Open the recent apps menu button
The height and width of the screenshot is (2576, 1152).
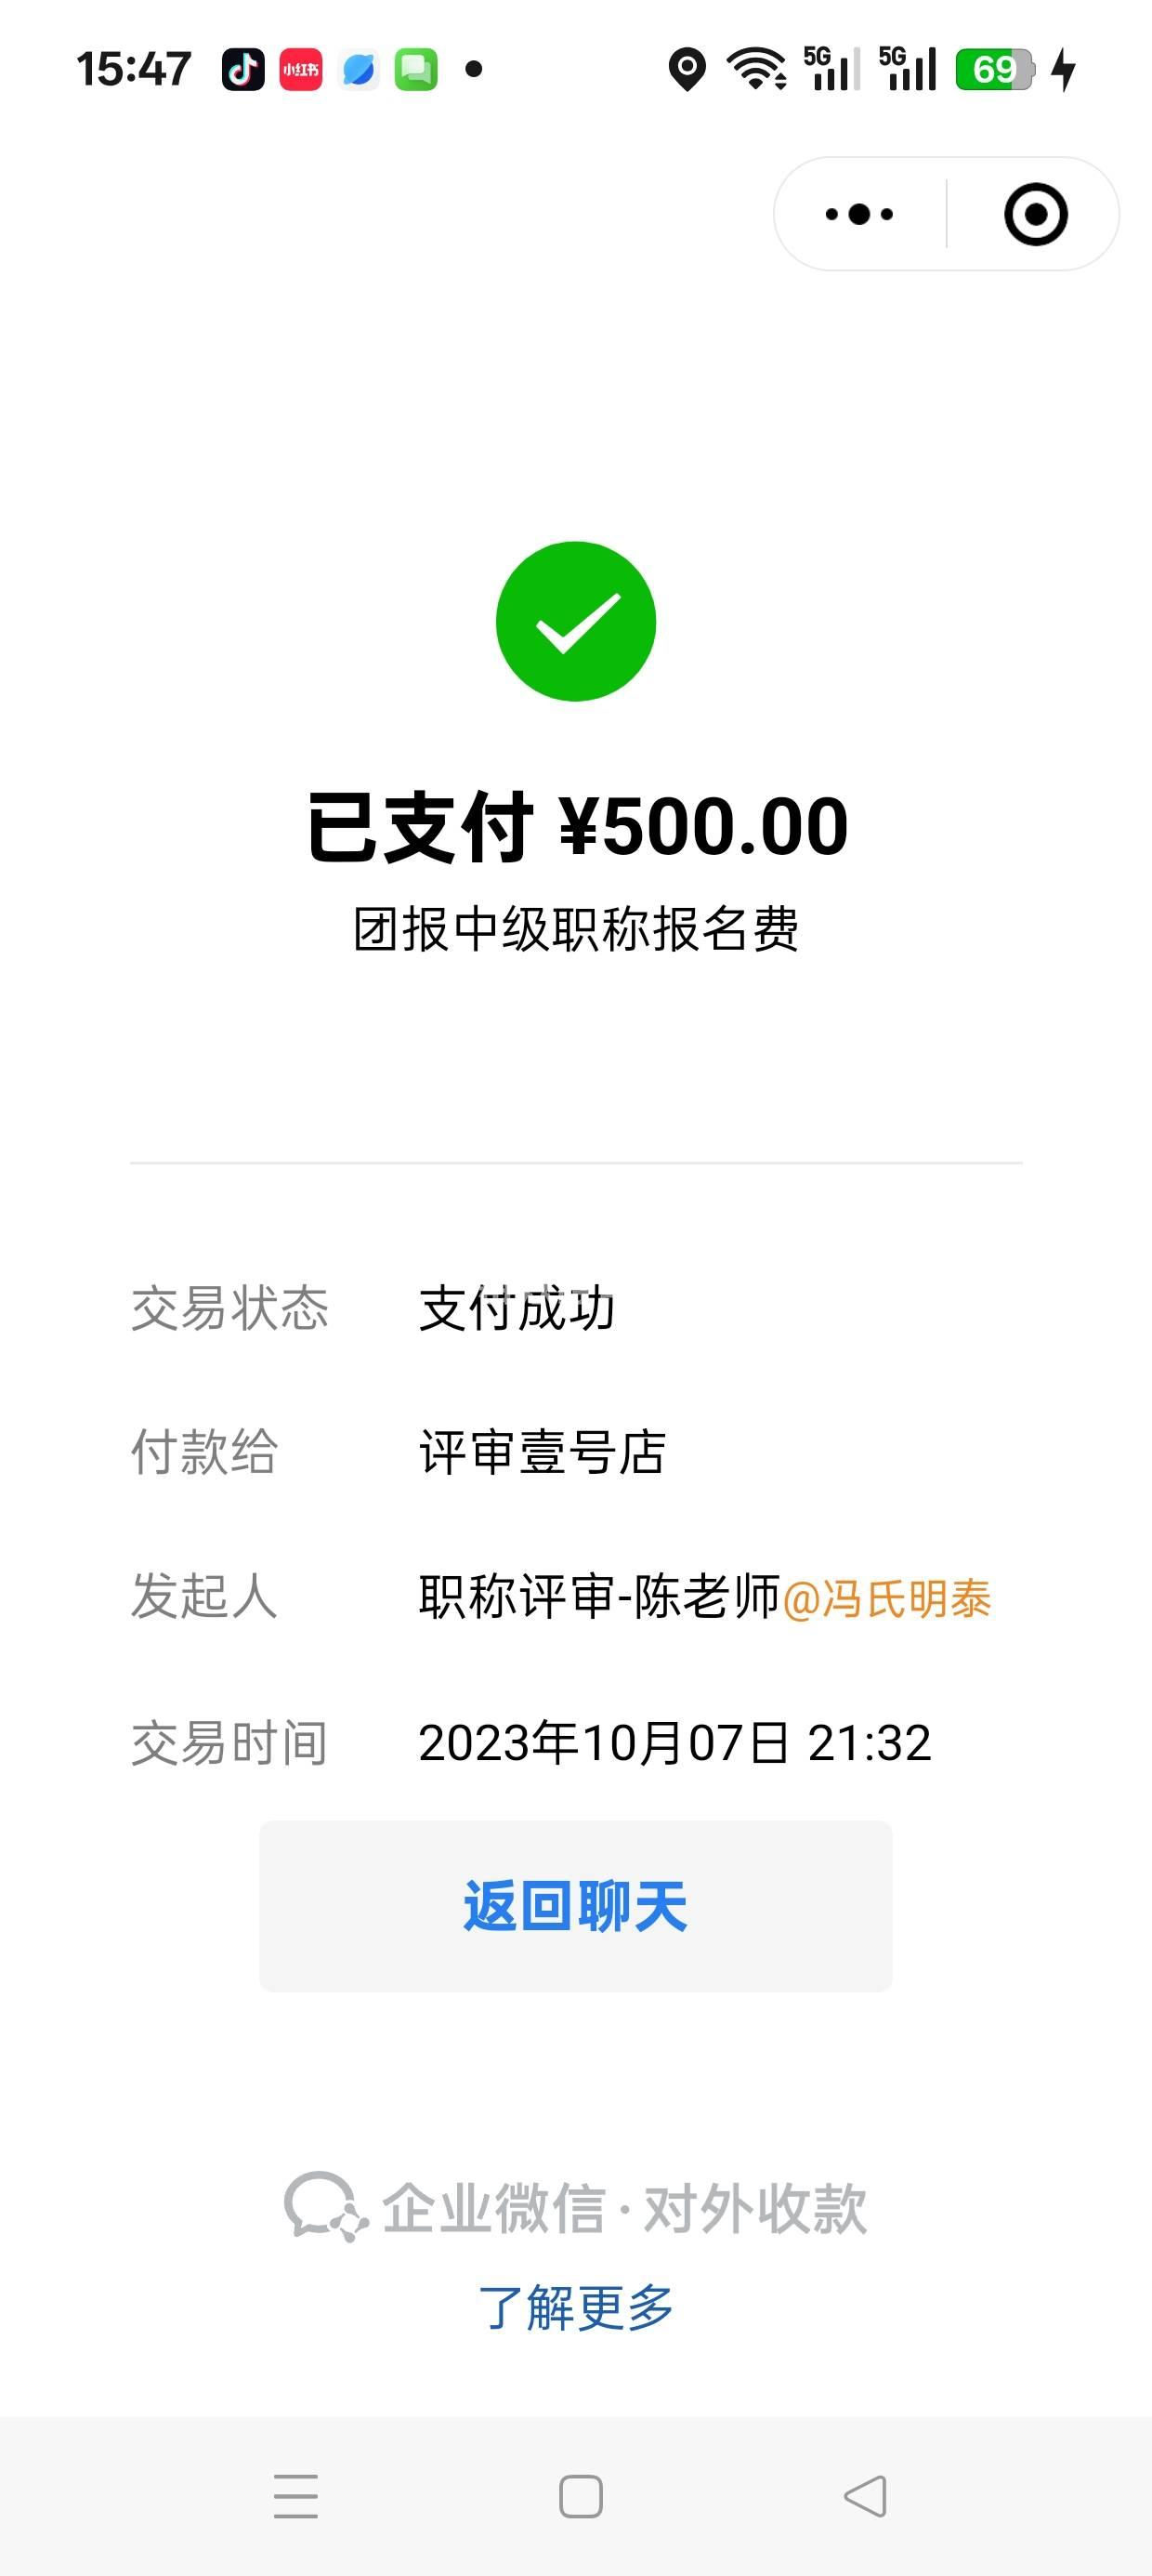pyautogui.click(x=296, y=2496)
